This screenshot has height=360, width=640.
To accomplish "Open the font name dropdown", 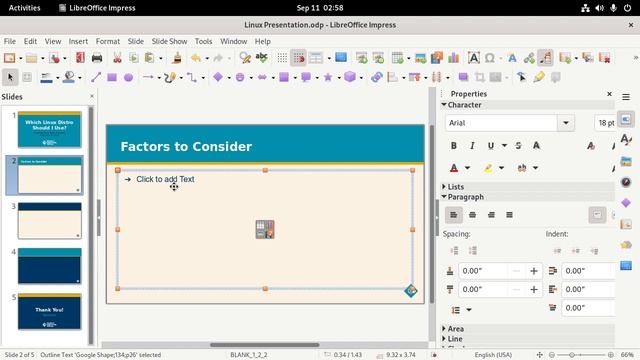I will coord(566,123).
